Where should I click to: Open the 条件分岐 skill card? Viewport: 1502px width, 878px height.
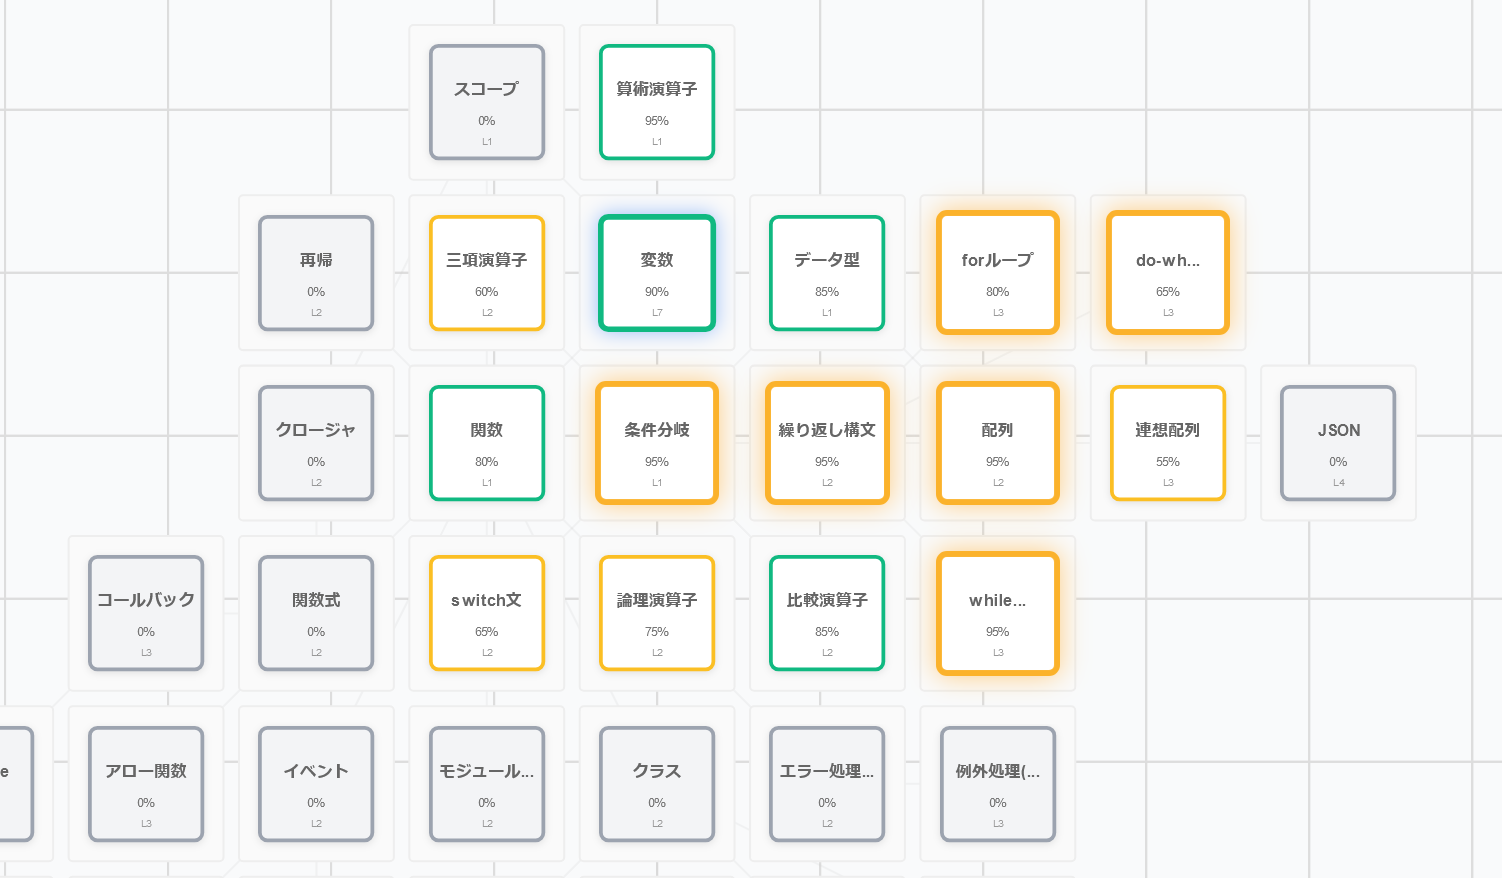pyautogui.click(x=657, y=443)
